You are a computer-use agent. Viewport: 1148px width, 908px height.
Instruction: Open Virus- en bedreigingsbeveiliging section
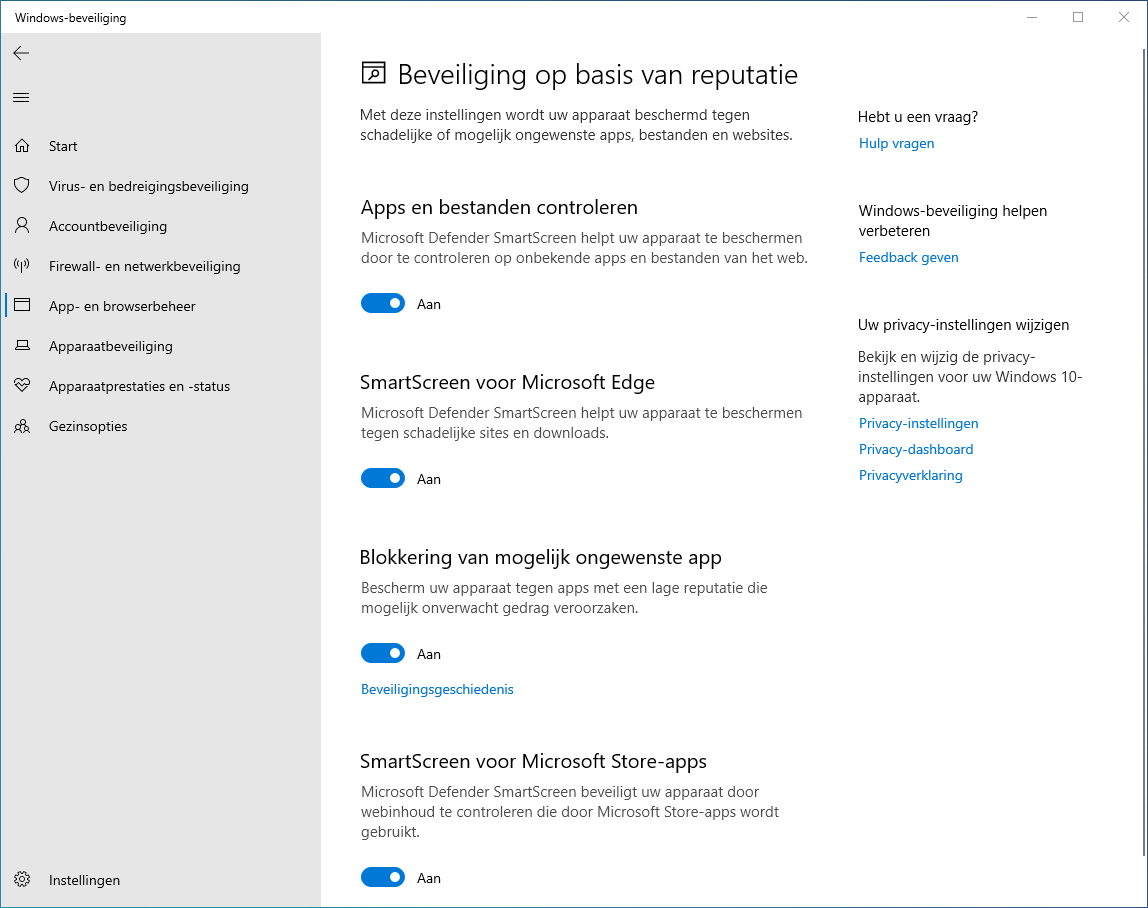click(x=148, y=186)
